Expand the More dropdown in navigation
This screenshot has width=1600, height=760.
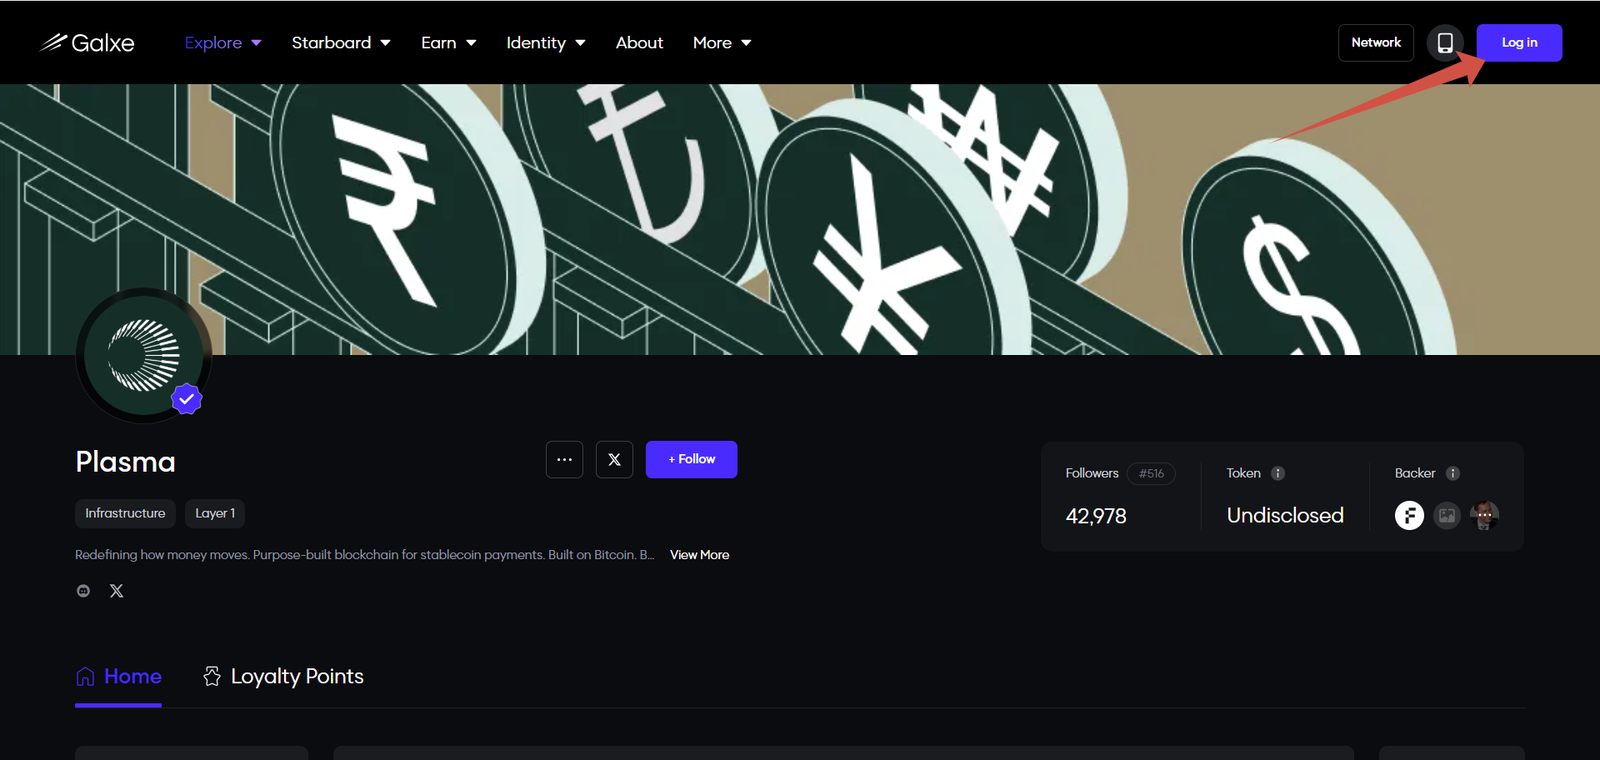721,43
